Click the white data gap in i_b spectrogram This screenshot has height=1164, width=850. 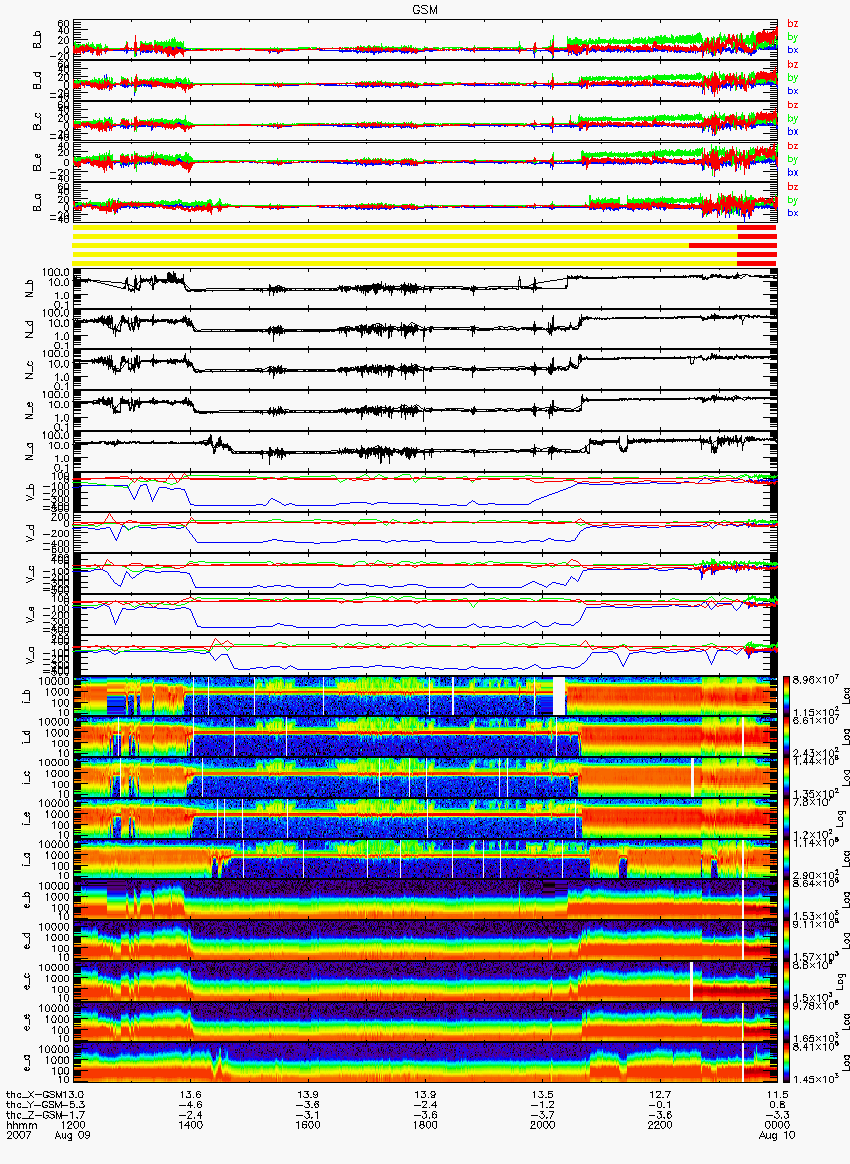point(559,696)
